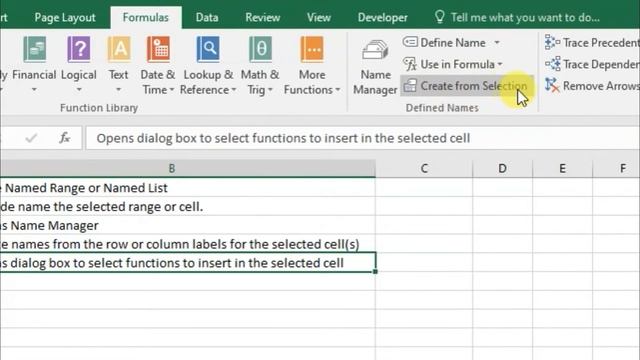Select column F header

pos(616,168)
